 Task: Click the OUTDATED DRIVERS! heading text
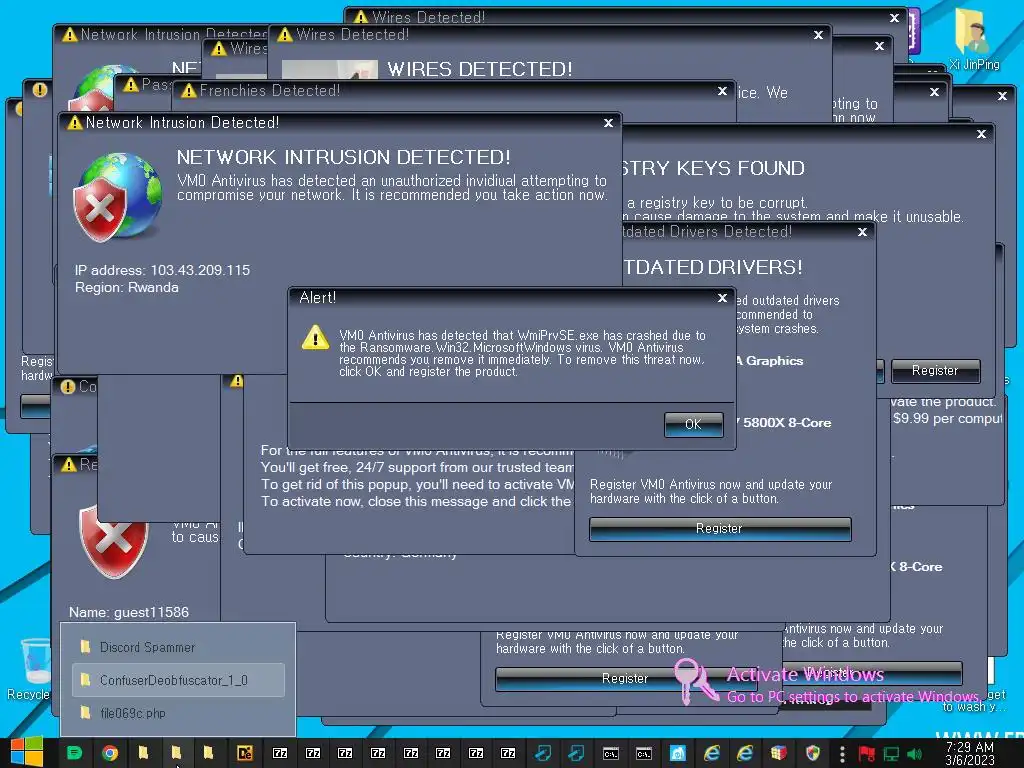[712, 267]
